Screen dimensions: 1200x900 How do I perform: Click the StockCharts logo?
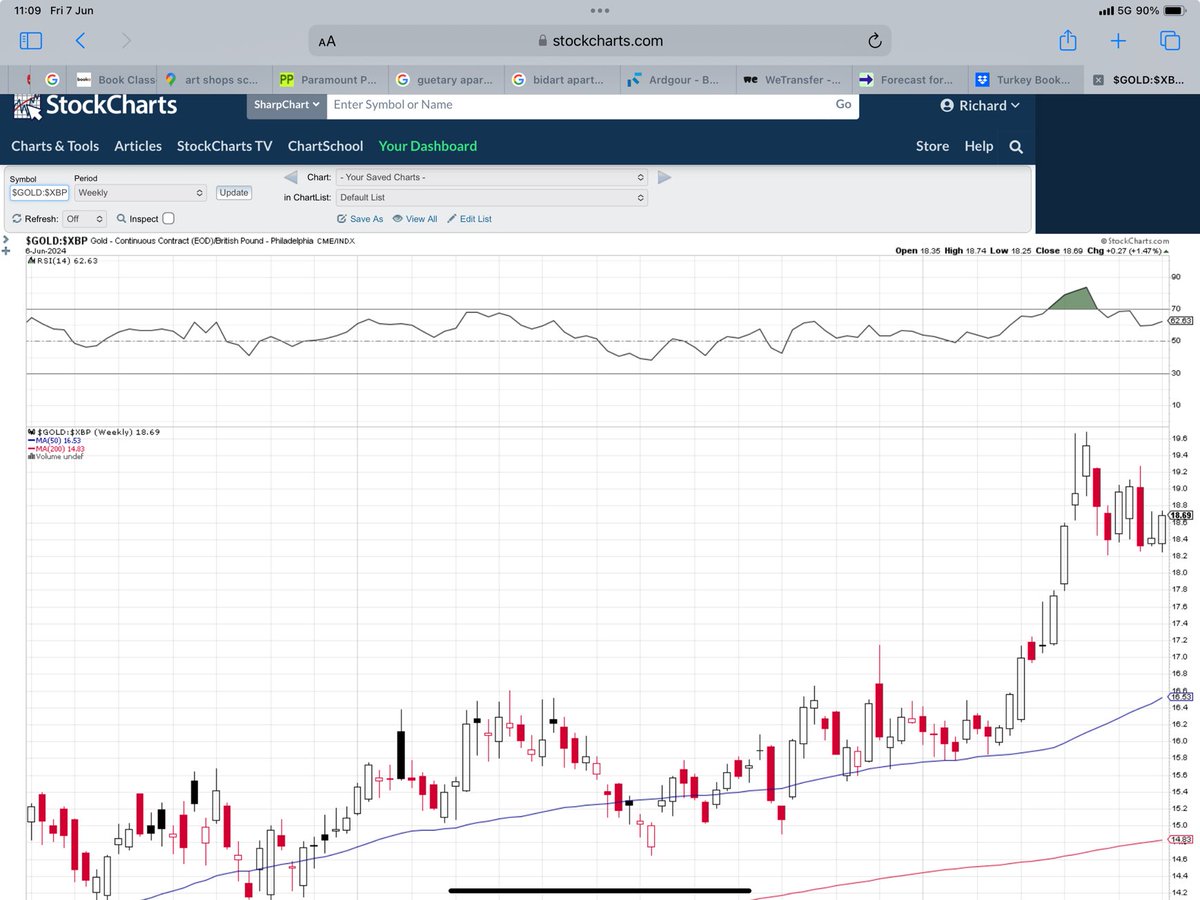tap(96, 105)
